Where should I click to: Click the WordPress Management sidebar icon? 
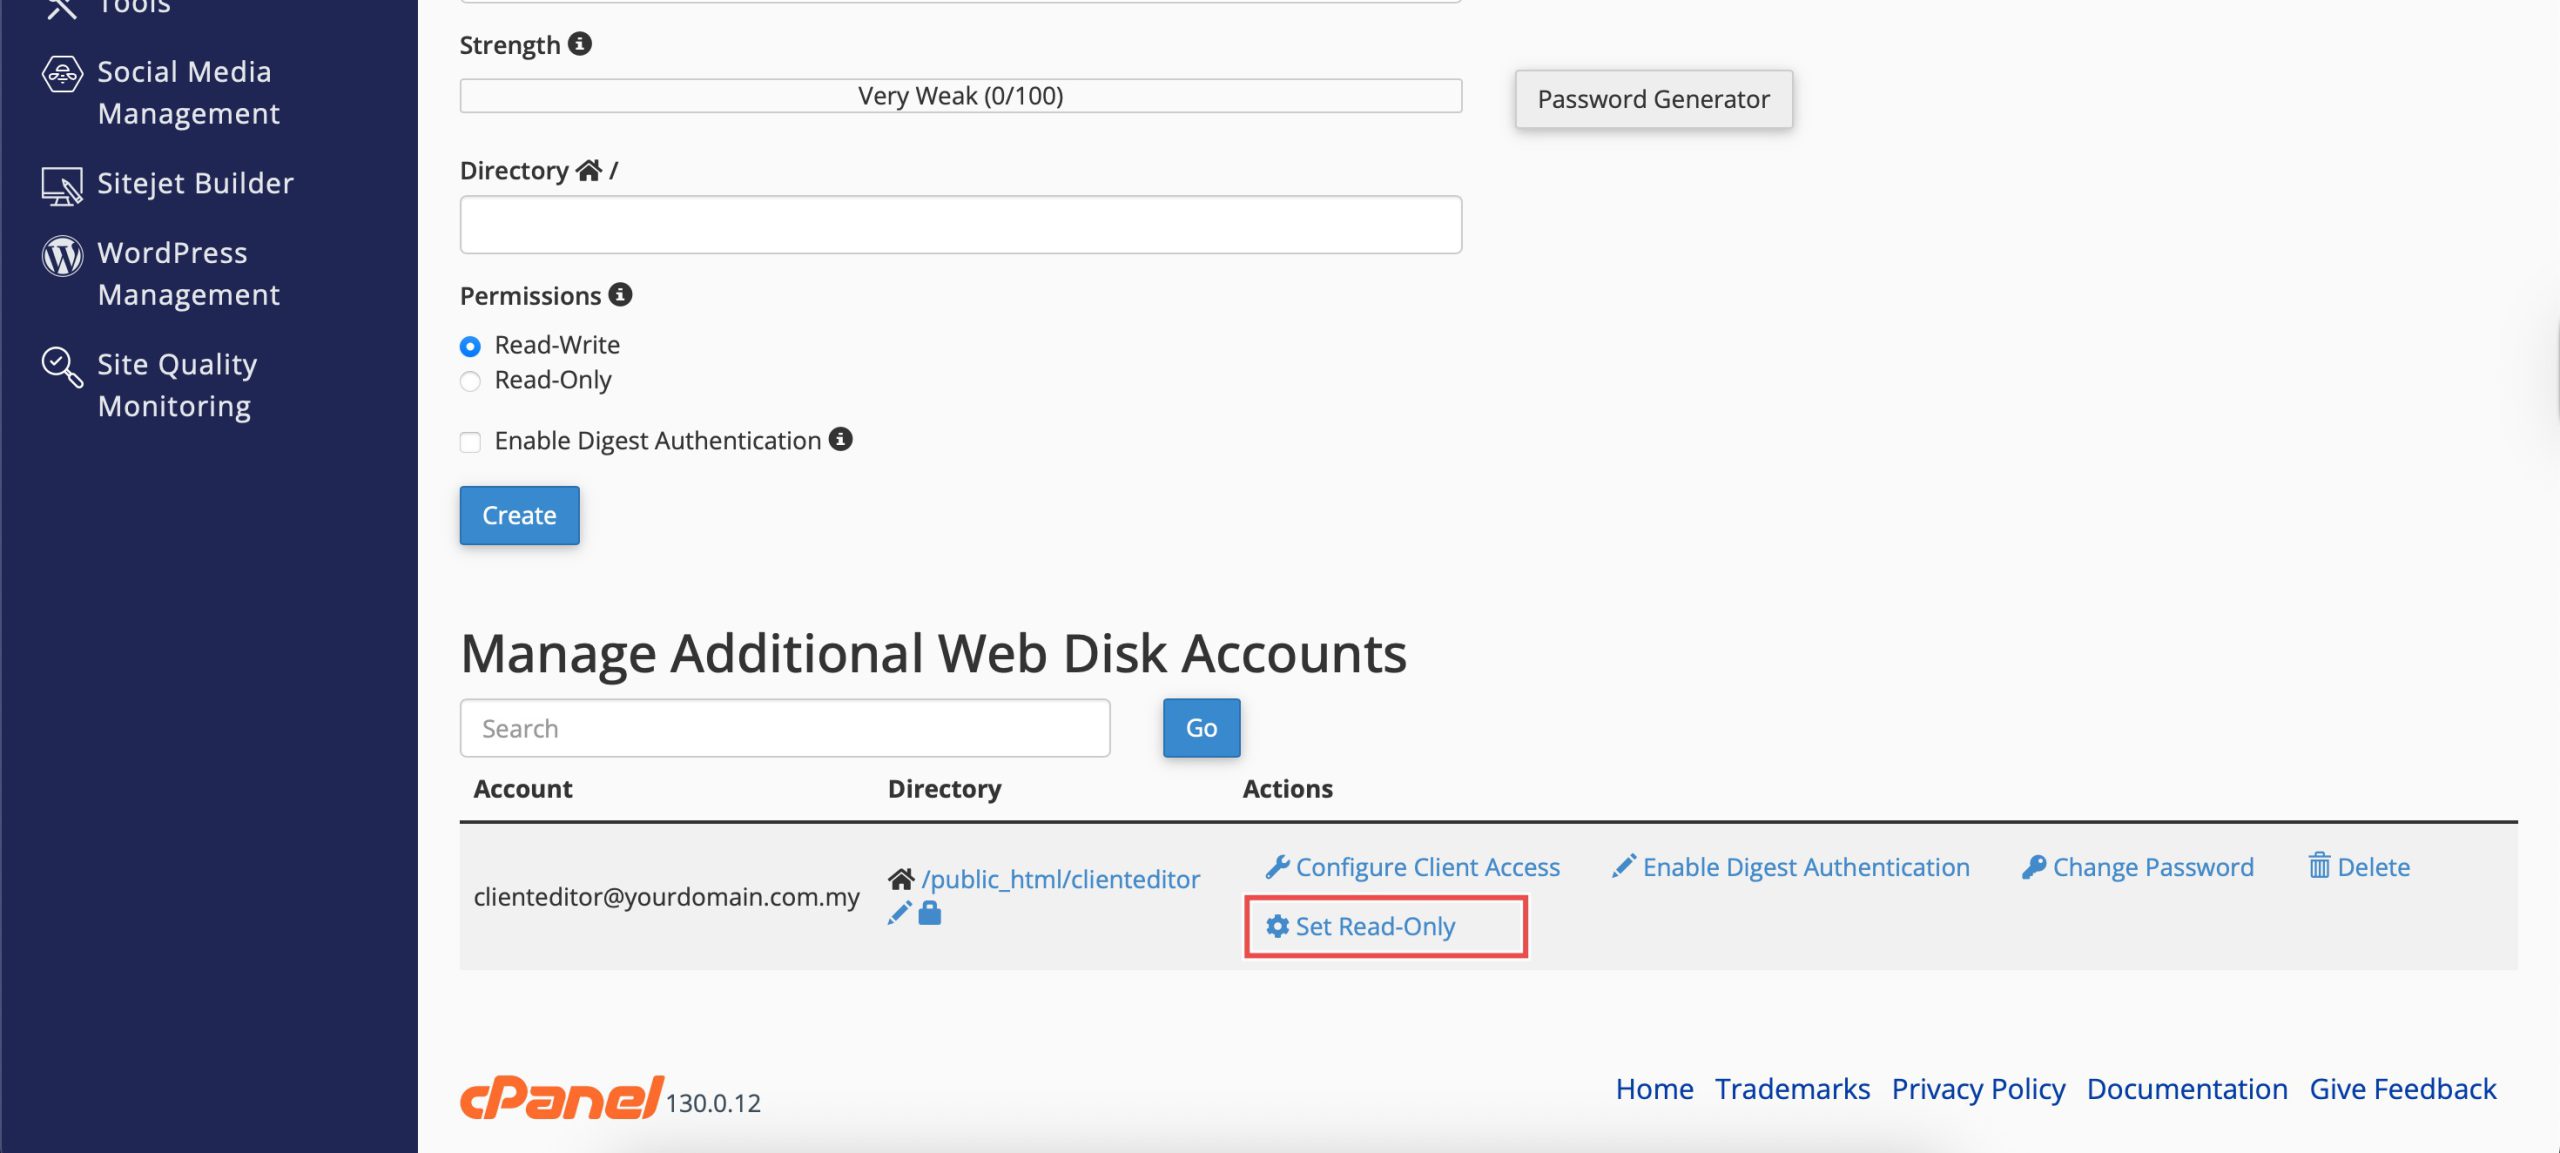(61, 256)
